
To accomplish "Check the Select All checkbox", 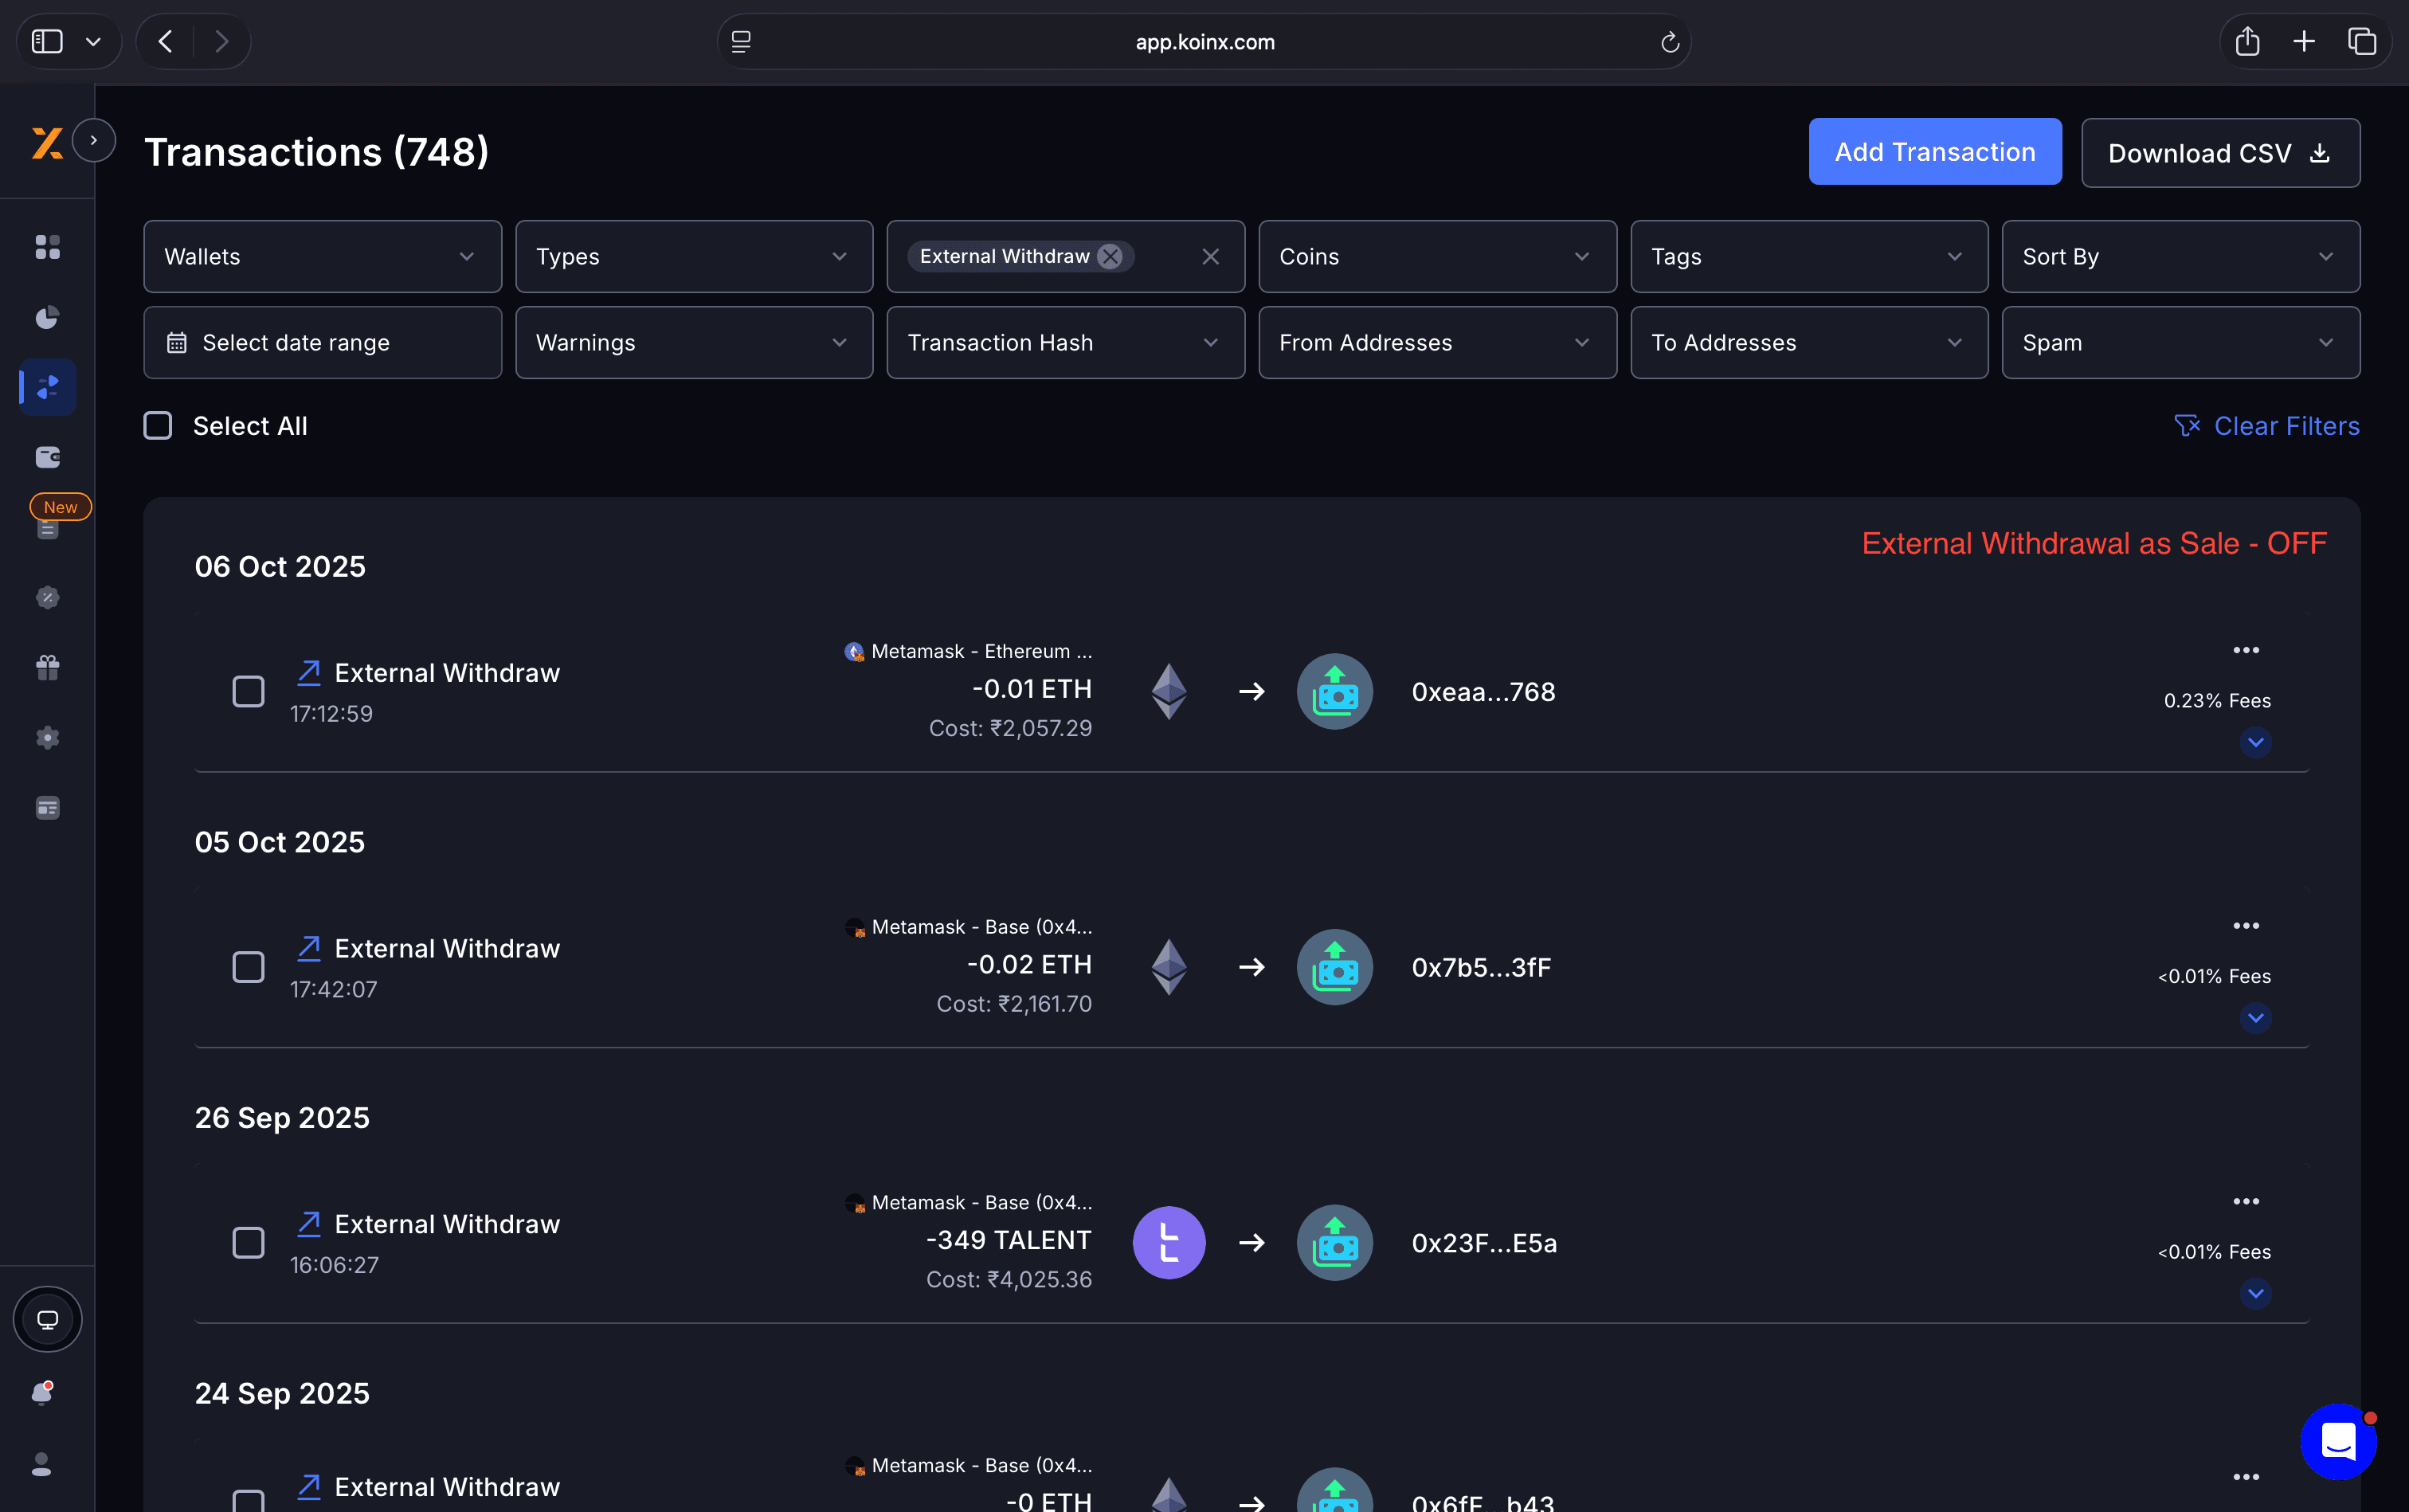I will pyautogui.click(x=158, y=426).
